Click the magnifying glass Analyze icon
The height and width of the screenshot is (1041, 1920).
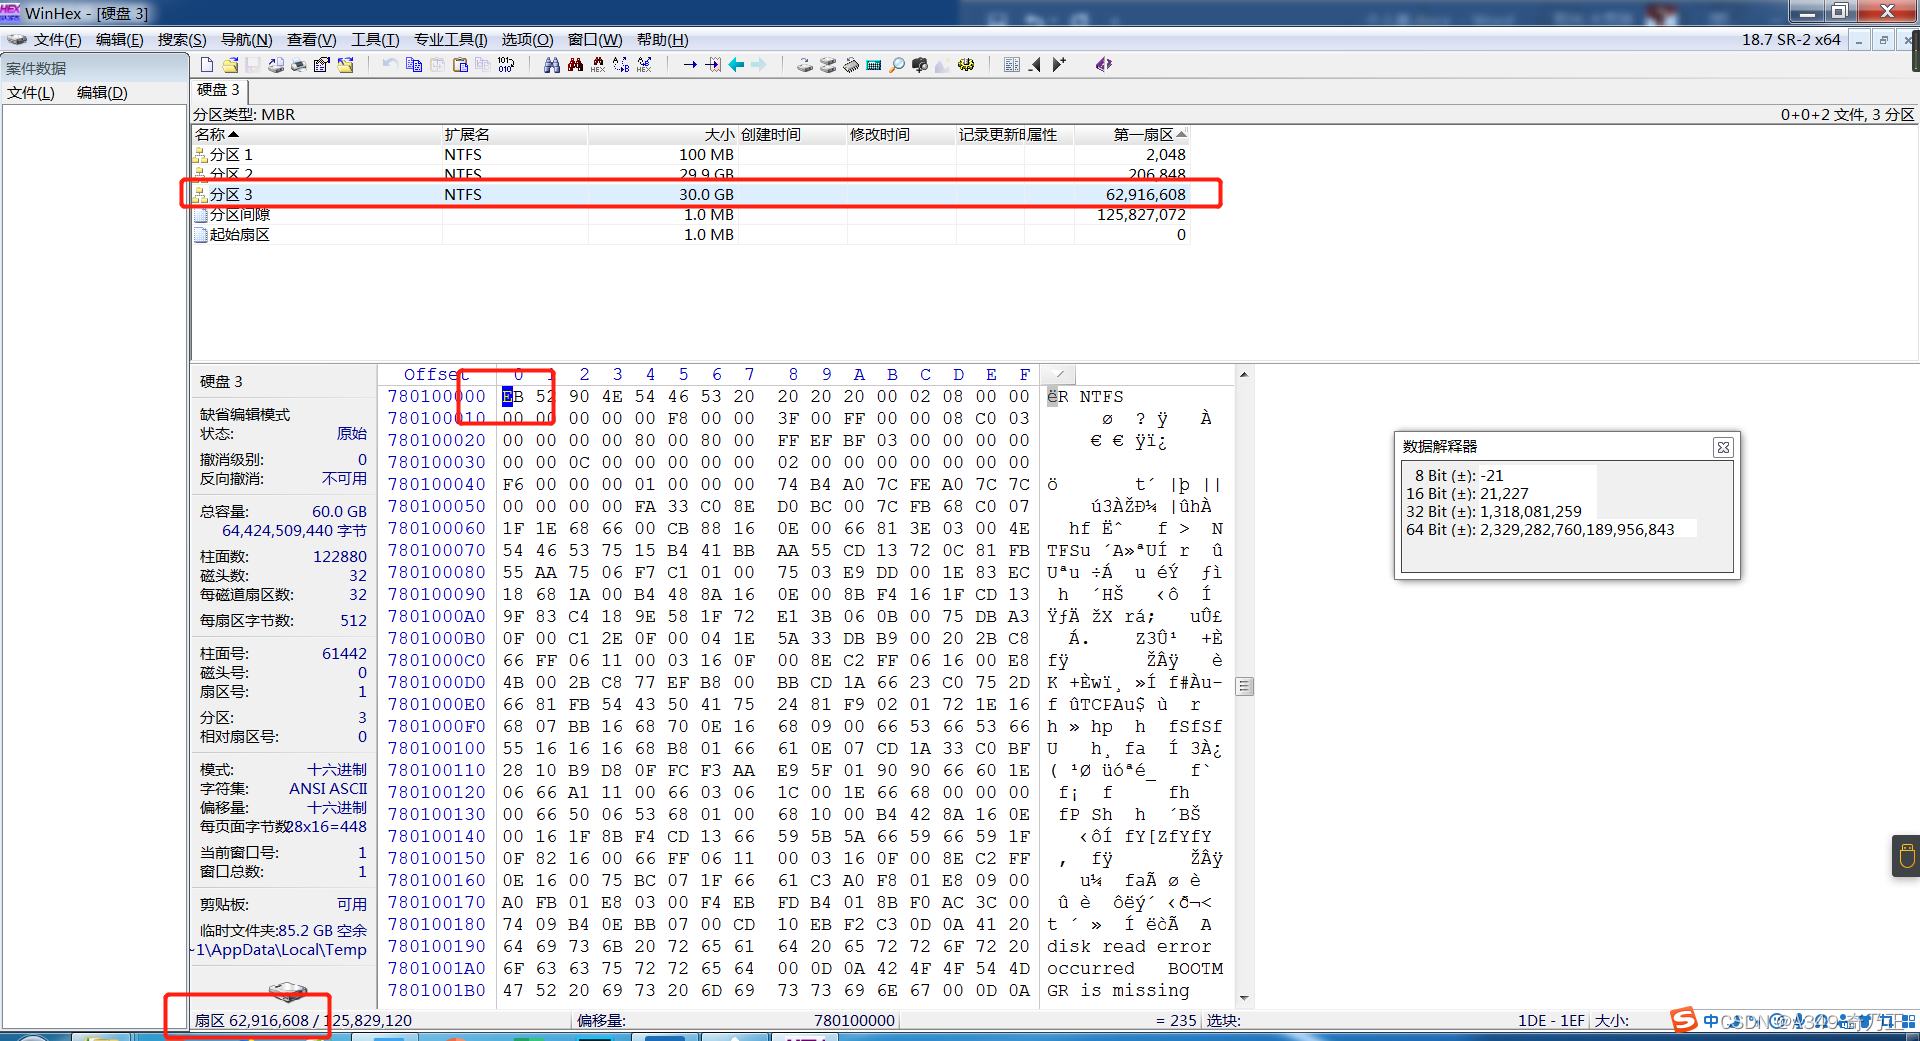click(897, 65)
